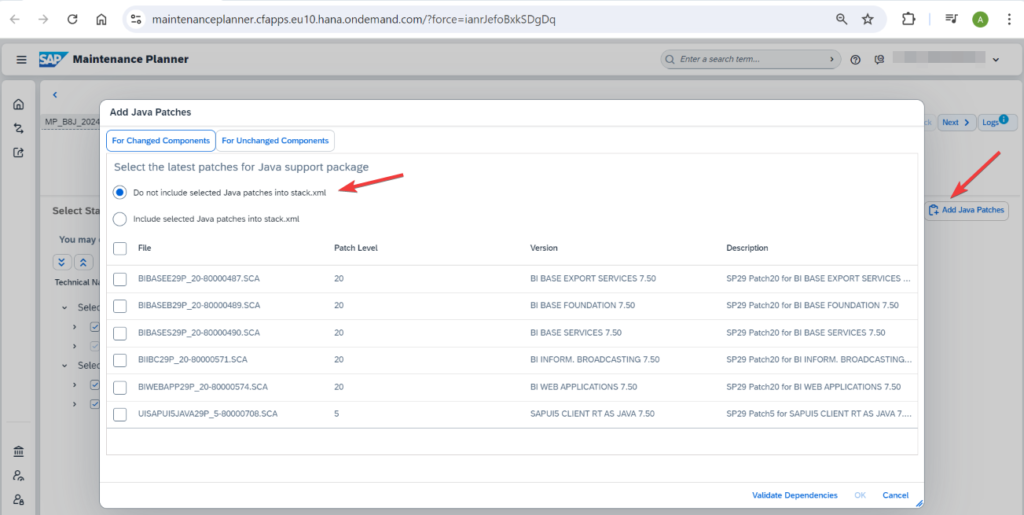This screenshot has height=515, width=1024.
Task: Check BIBASEB29P_20-80000489.SCA row checkbox
Action: pos(120,305)
